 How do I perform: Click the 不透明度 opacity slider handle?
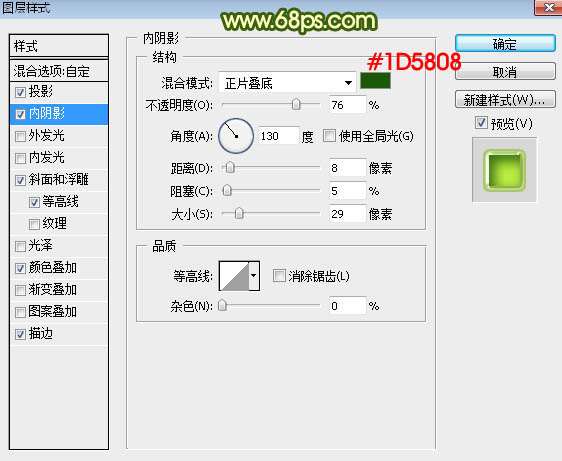click(296, 105)
